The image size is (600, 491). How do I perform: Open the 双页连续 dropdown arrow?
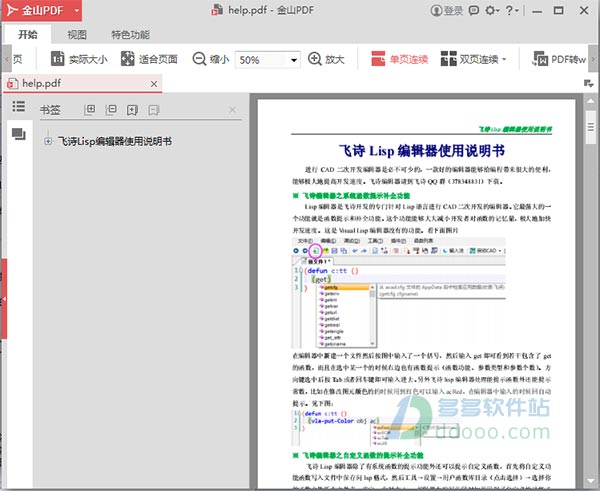[504, 59]
